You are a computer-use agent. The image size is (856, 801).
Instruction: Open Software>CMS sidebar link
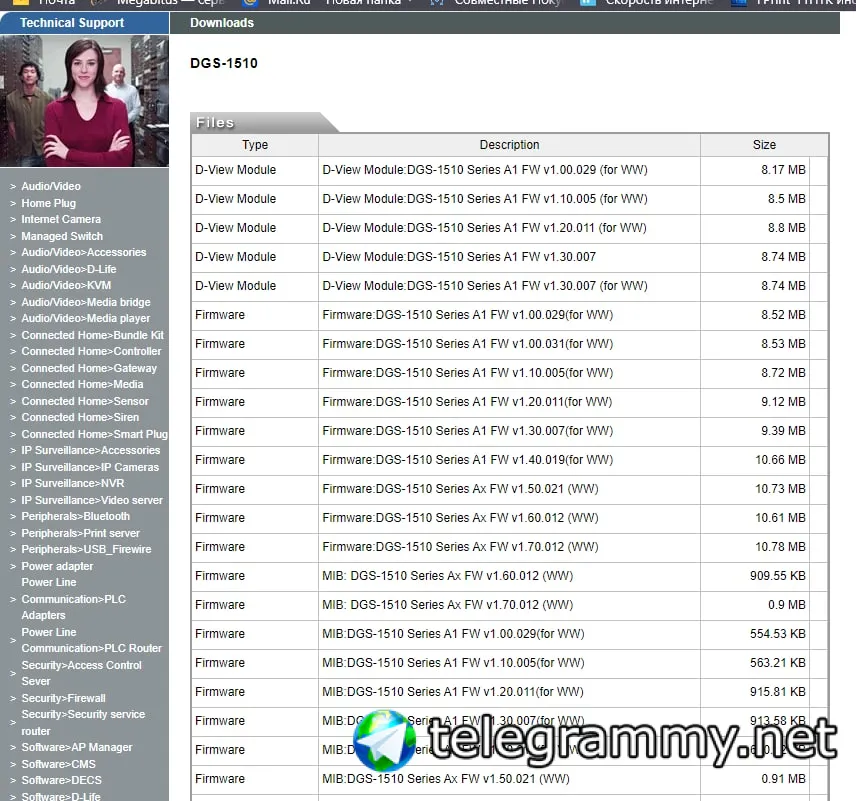pos(58,764)
